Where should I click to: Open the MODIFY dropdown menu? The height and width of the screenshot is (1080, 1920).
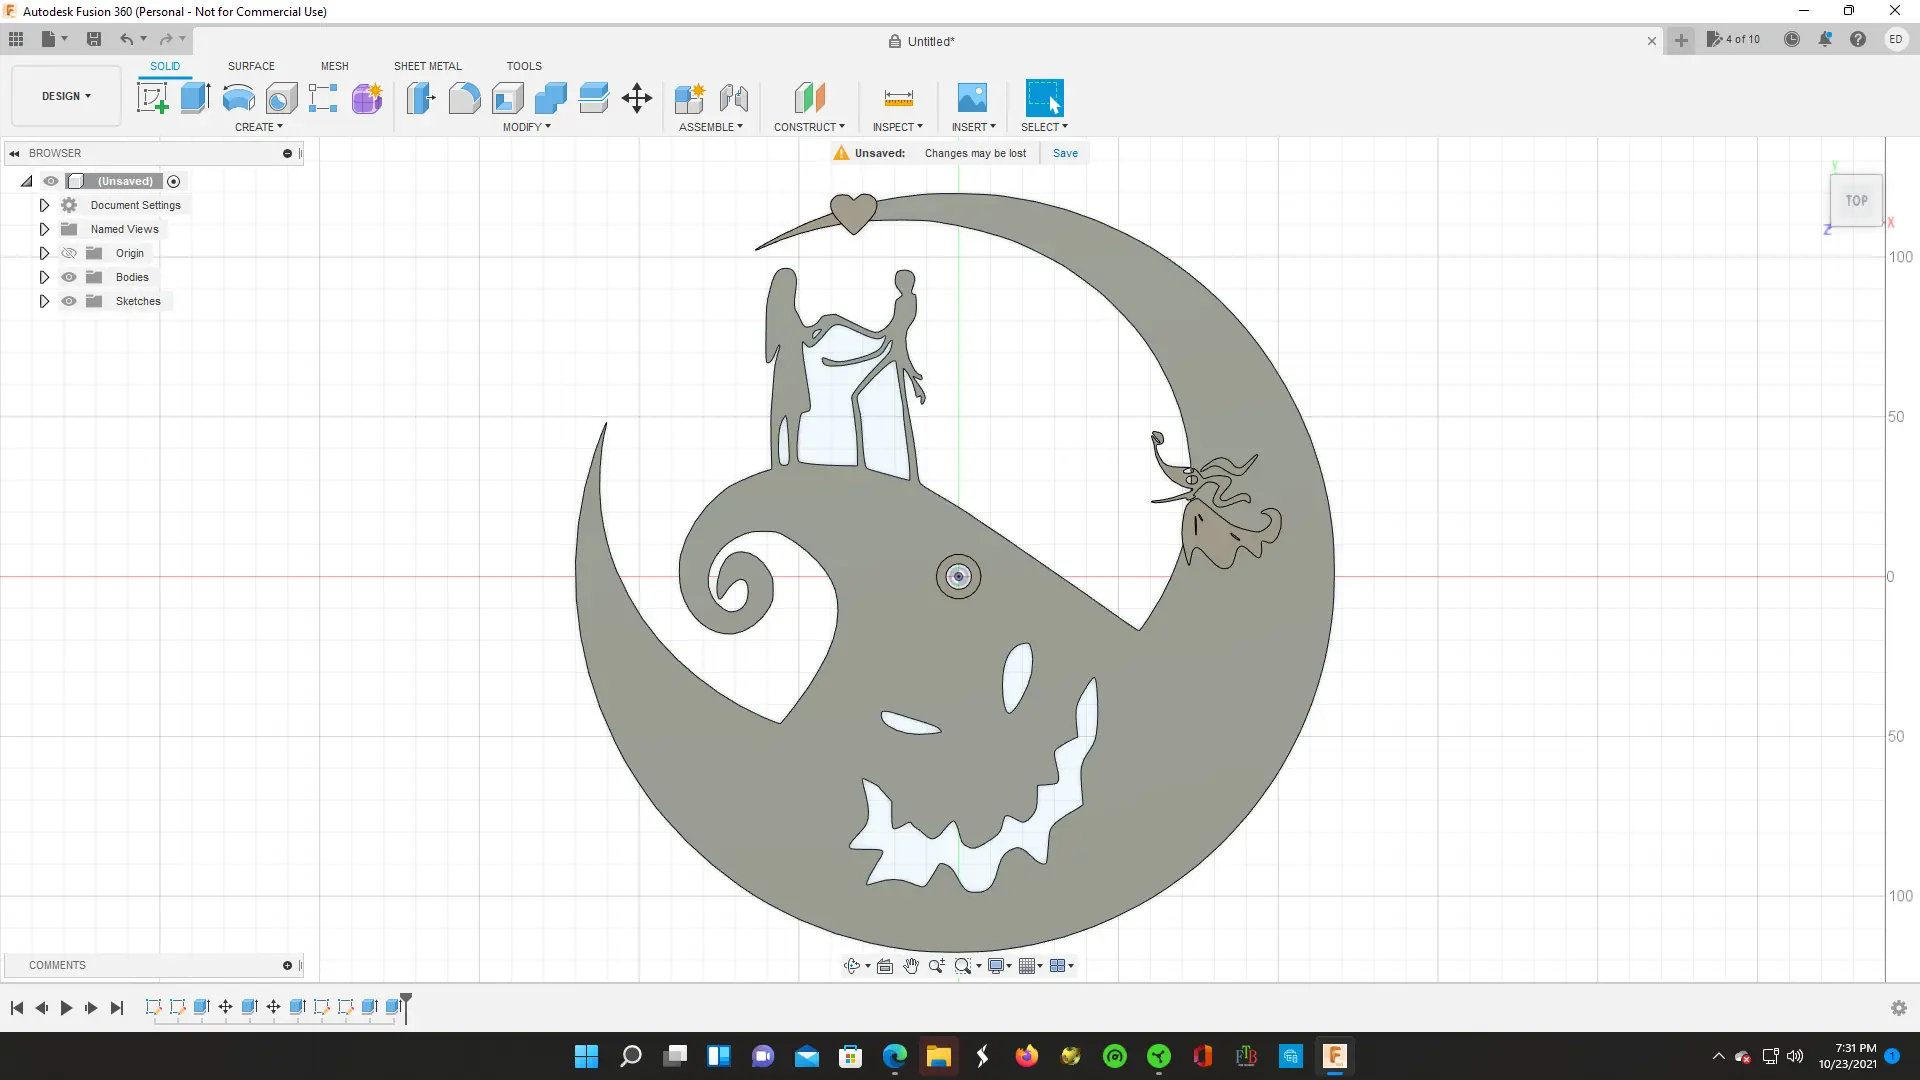pos(527,127)
